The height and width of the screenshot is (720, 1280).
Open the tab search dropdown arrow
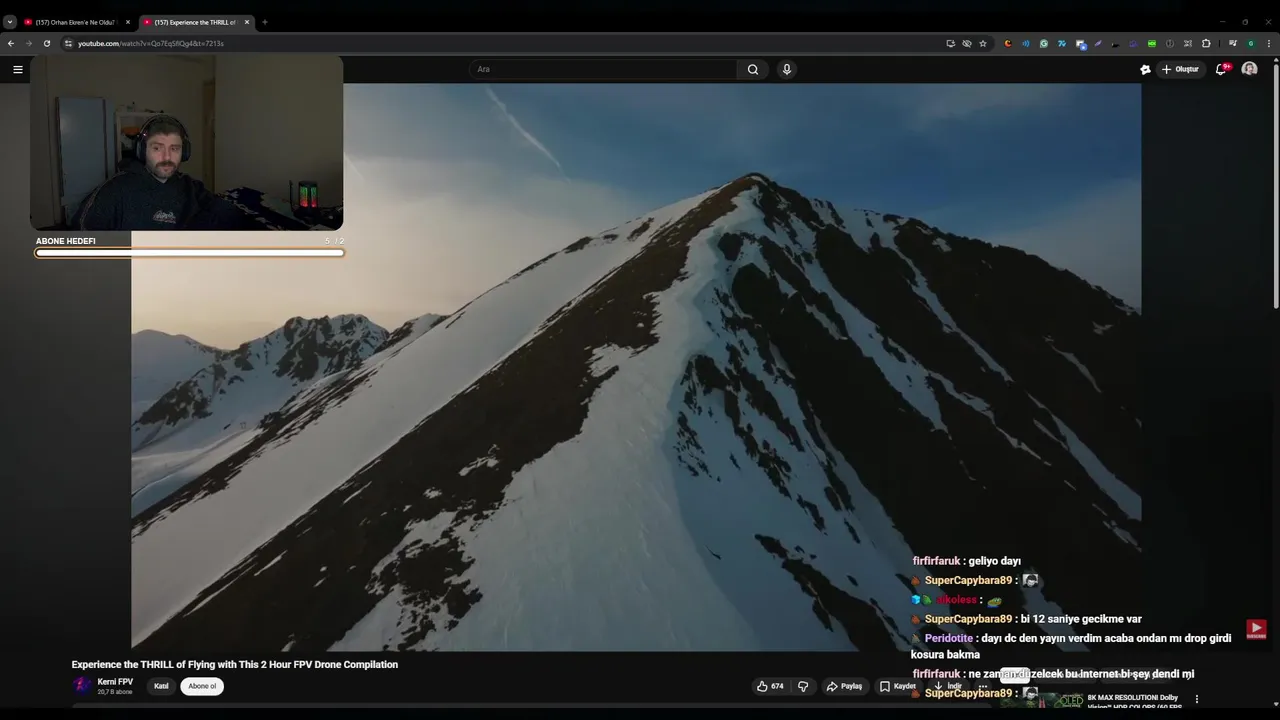(x=10, y=22)
